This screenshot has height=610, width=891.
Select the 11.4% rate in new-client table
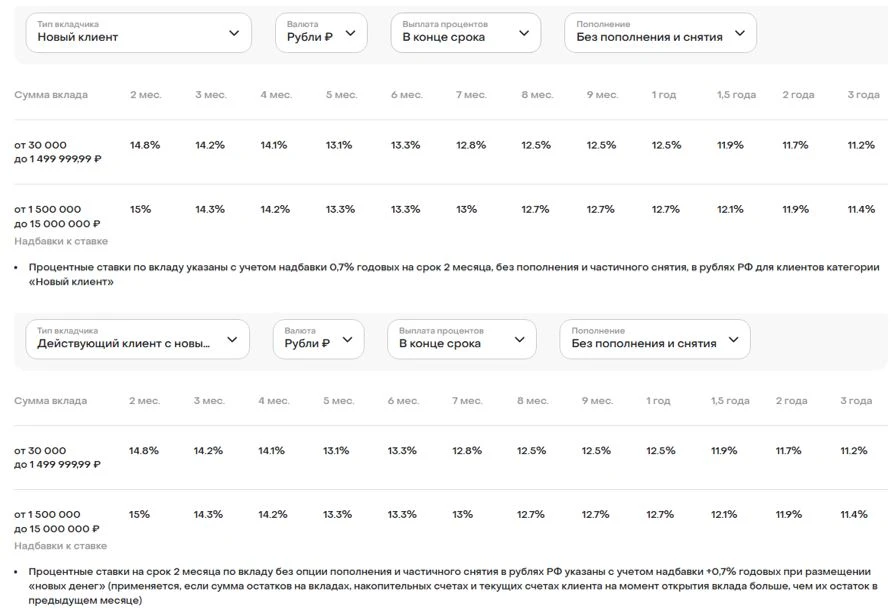pyautogui.click(x=861, y=209)
